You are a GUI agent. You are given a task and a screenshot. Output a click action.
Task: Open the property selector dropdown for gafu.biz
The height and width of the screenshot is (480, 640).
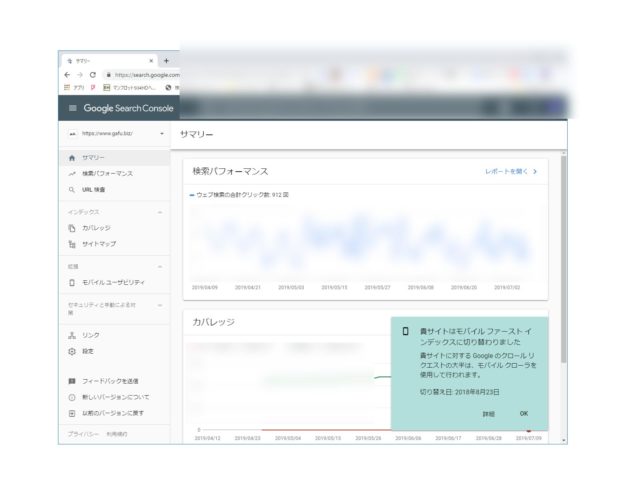[162, 133]
